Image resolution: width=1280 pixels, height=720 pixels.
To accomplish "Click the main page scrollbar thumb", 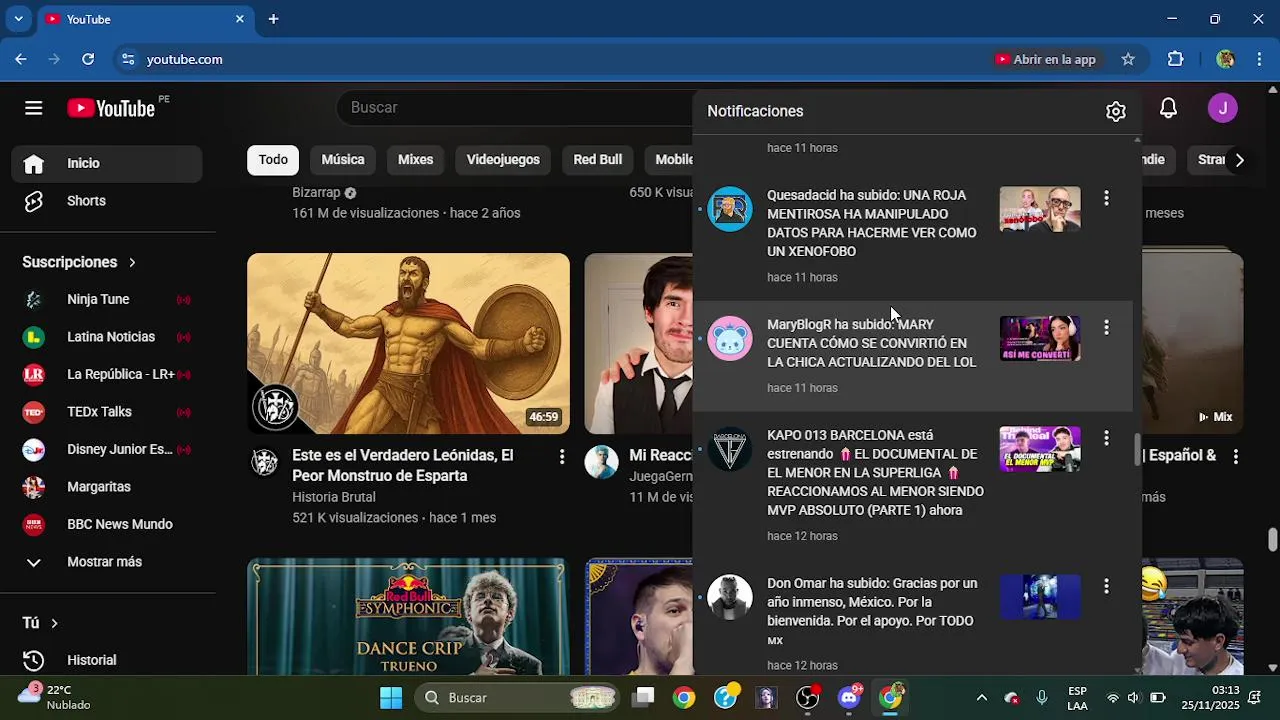I will 1272,540.
